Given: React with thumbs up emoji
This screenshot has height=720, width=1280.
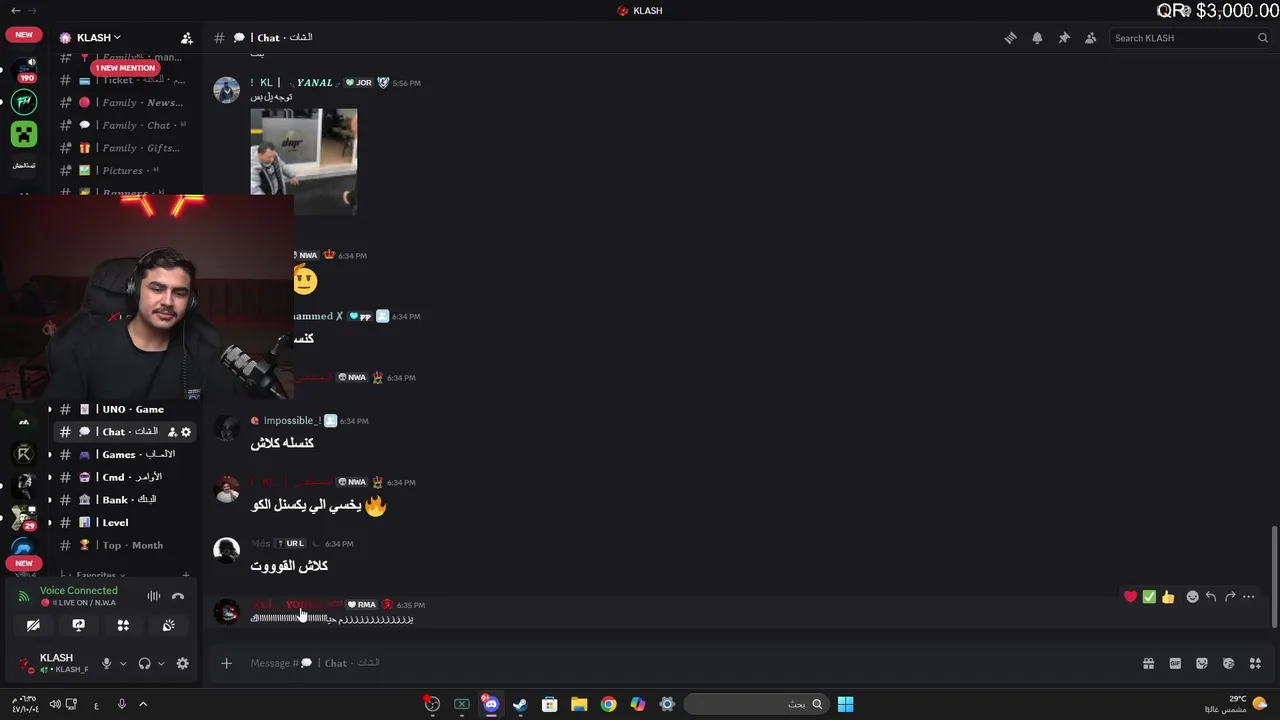Looking at the screenshot, I should tap(1168, 597).
